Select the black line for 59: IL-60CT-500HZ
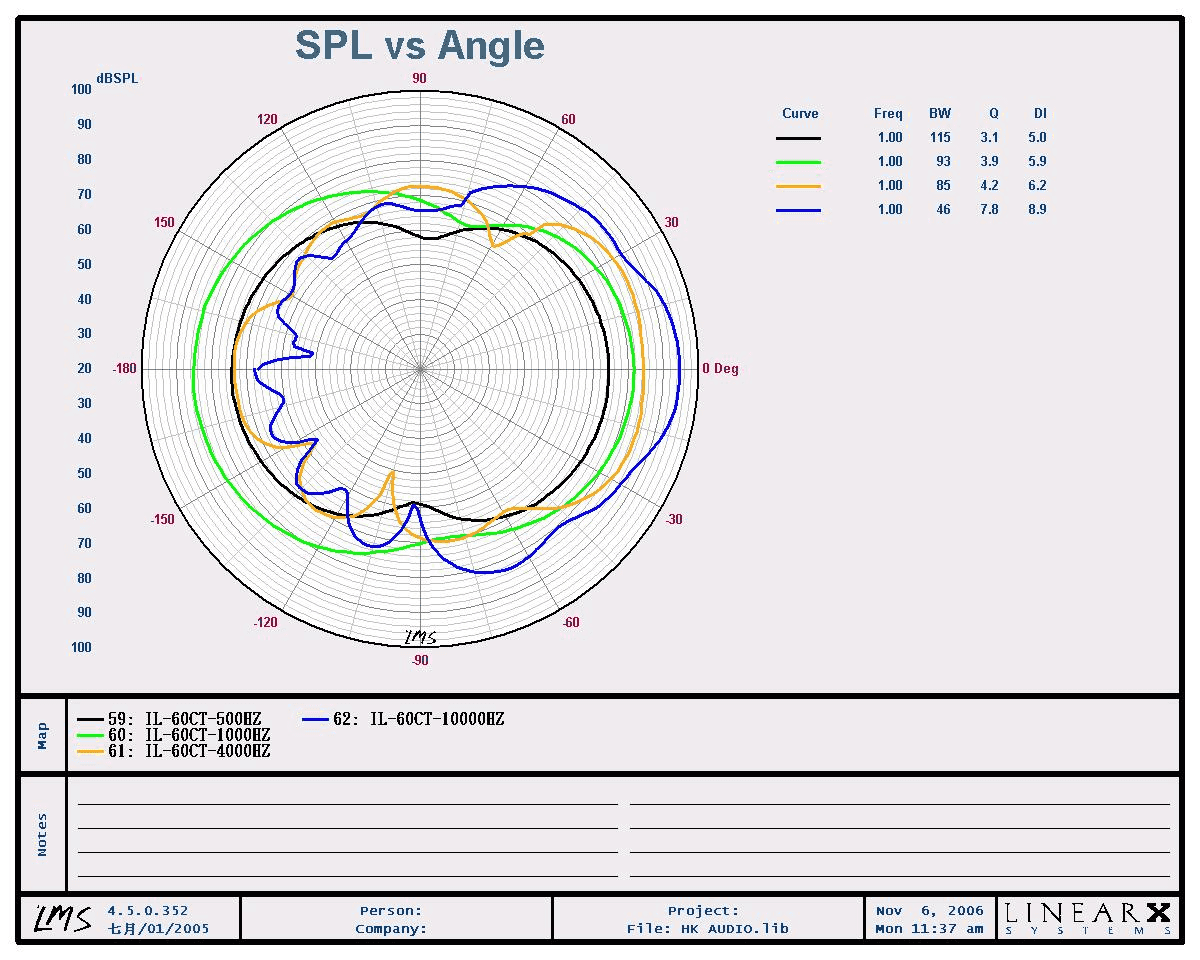Image resolution: width=1200 pixels, height=960 pixels. pos(91,719)
